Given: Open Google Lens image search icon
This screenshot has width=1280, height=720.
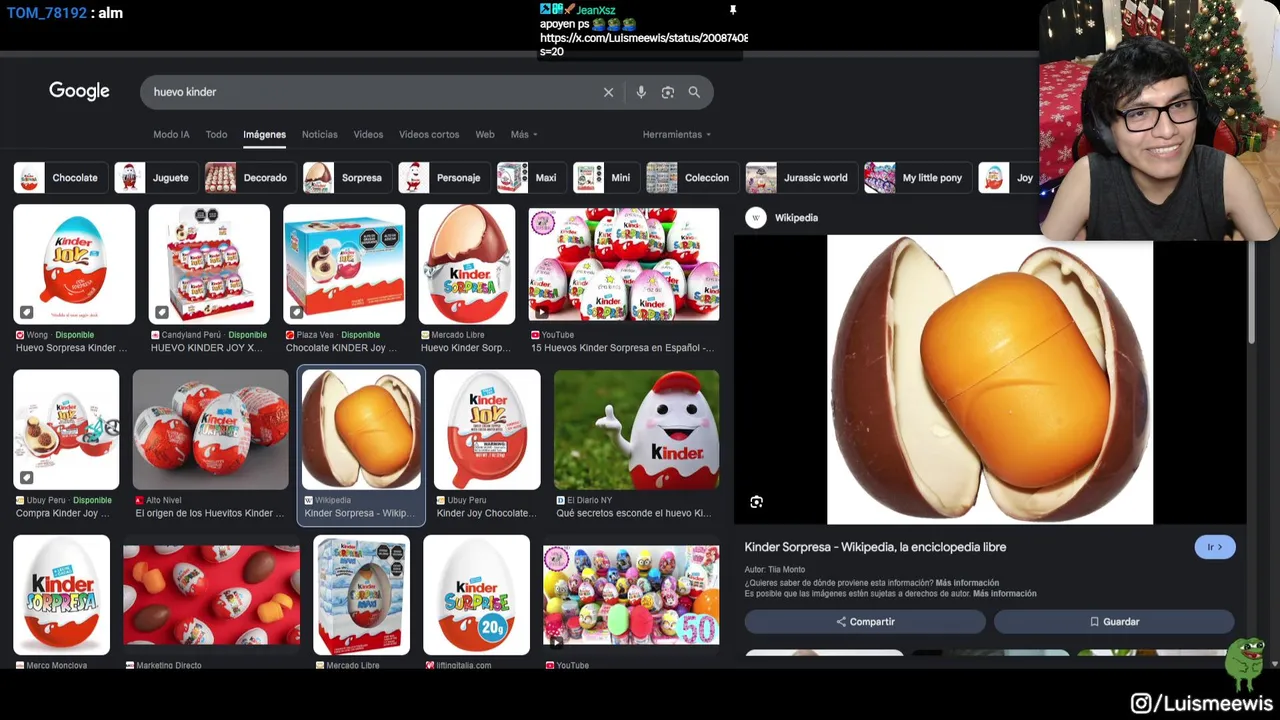Looking at the screenshot, I should pyautogui.click(x=668, y=92).
